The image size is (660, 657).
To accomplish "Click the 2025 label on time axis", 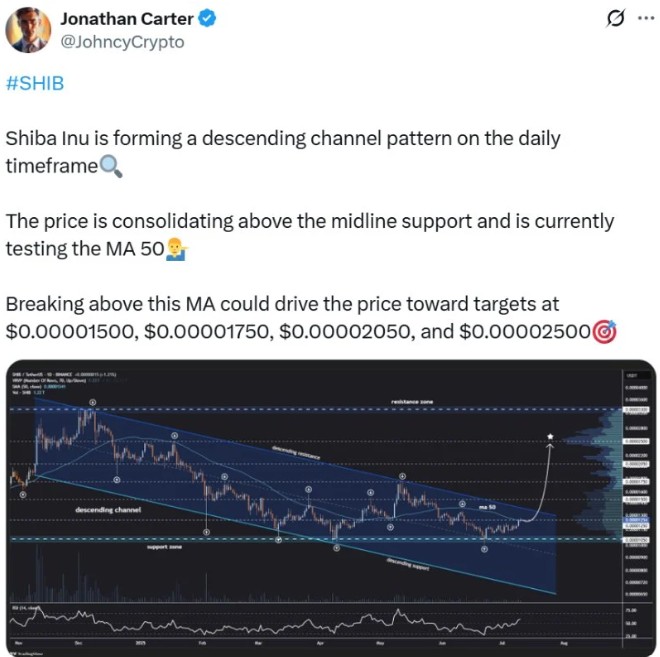I will [x=141, y=643].
